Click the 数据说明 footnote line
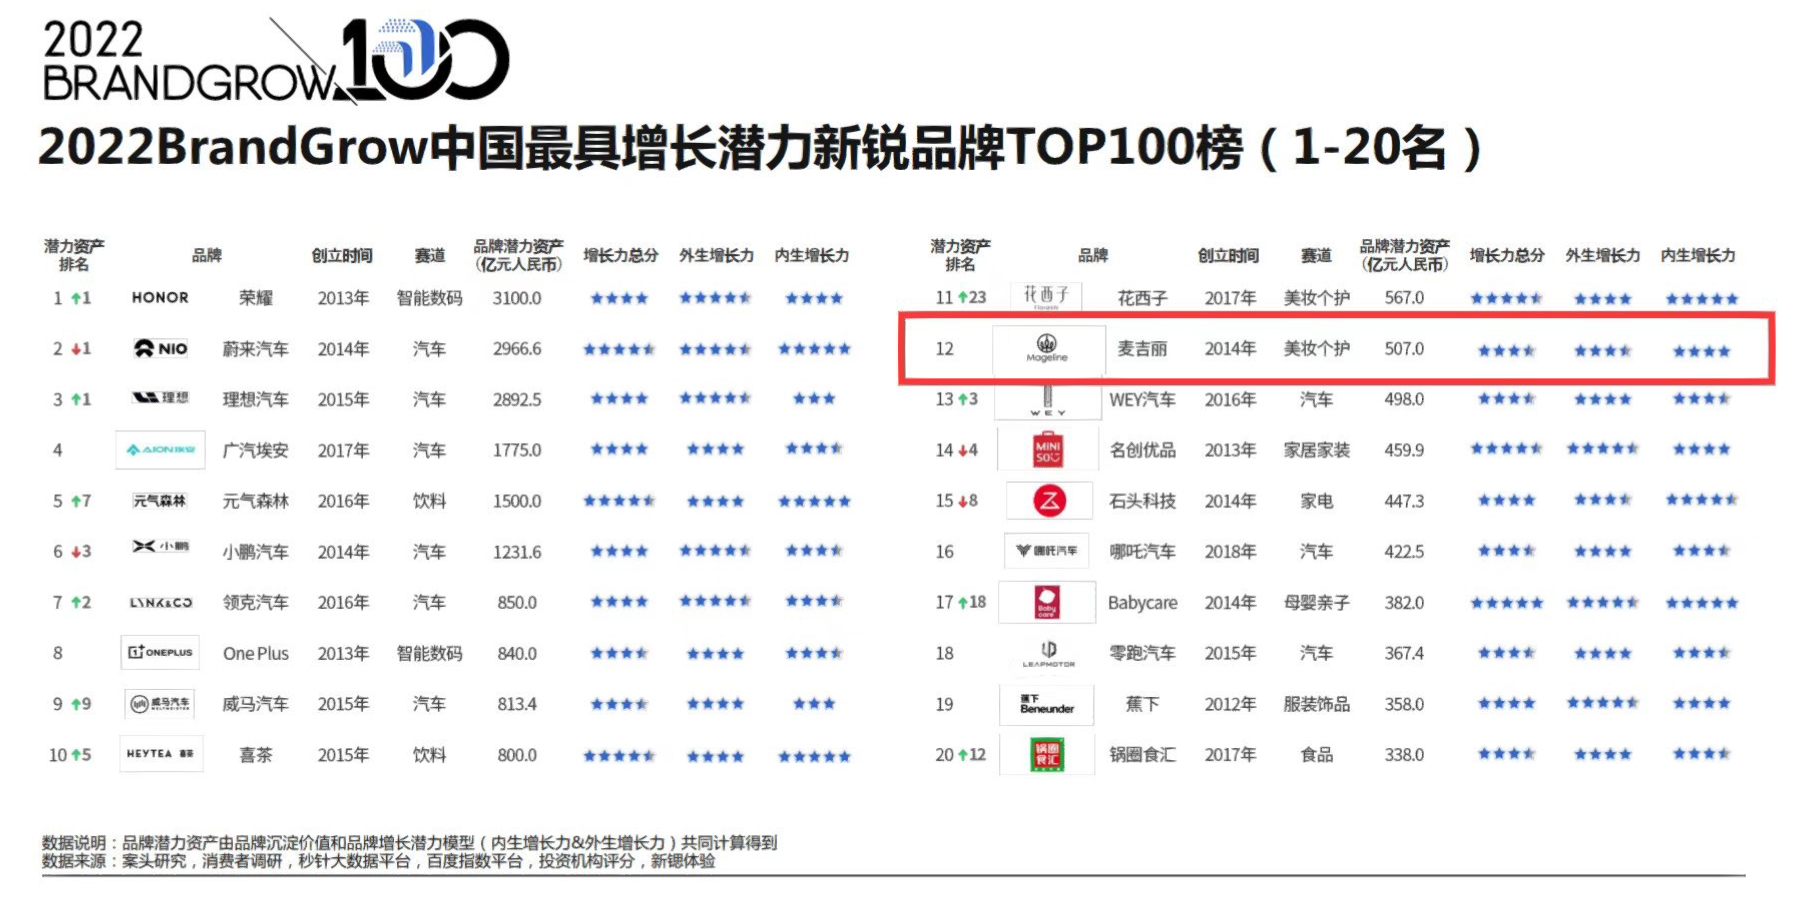Screen dimensions: 1814x907 coord(409,843)
